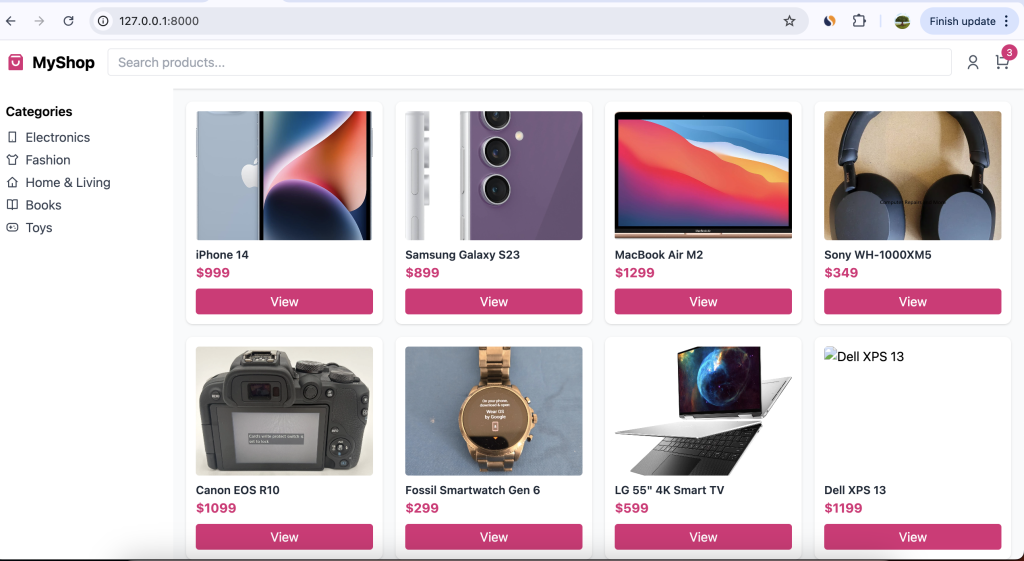Bookmark this page with the star icon
Screen dimensions: 1024x561
[x=789, y=21]
